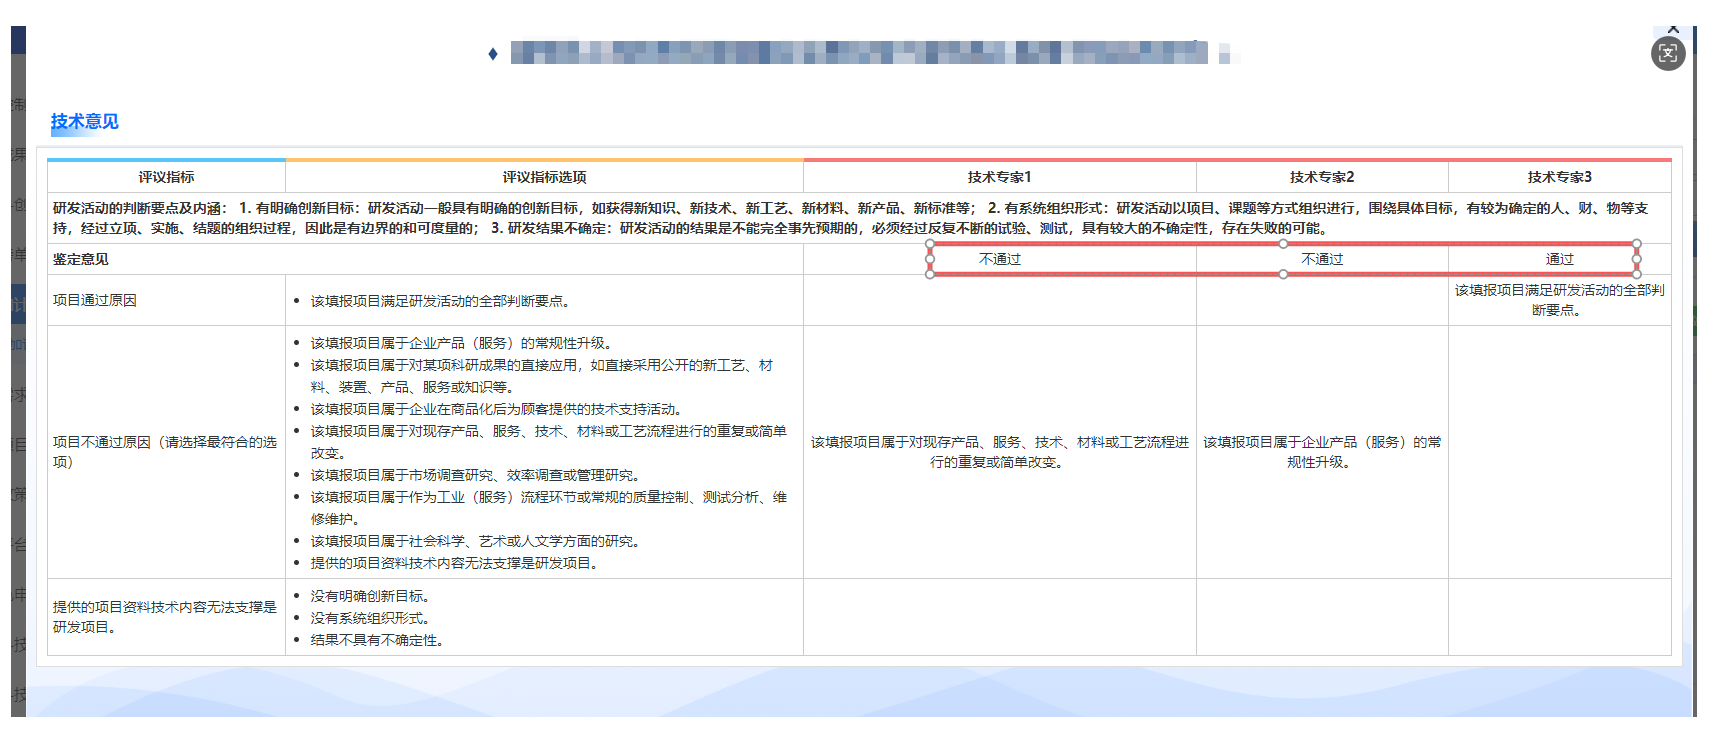Close the technical opinion dialog with X
Screen dimensions: 1723x736
(1673, 29)
